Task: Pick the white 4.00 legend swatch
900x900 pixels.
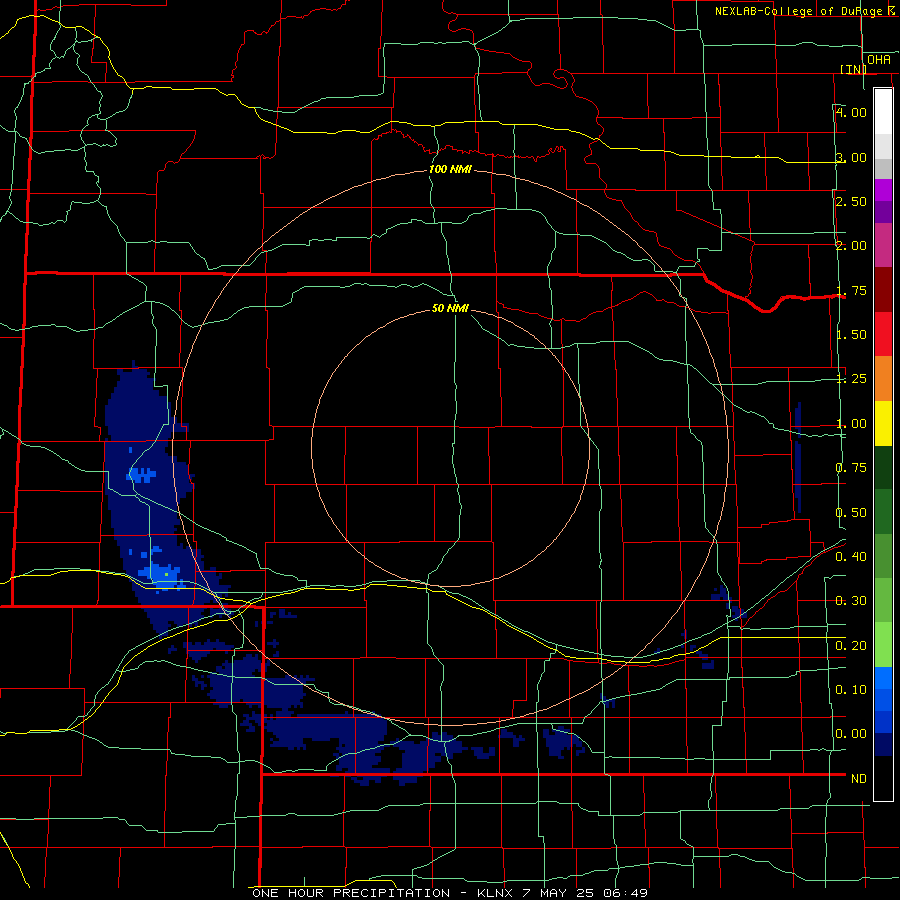Action: coord(883,111)
